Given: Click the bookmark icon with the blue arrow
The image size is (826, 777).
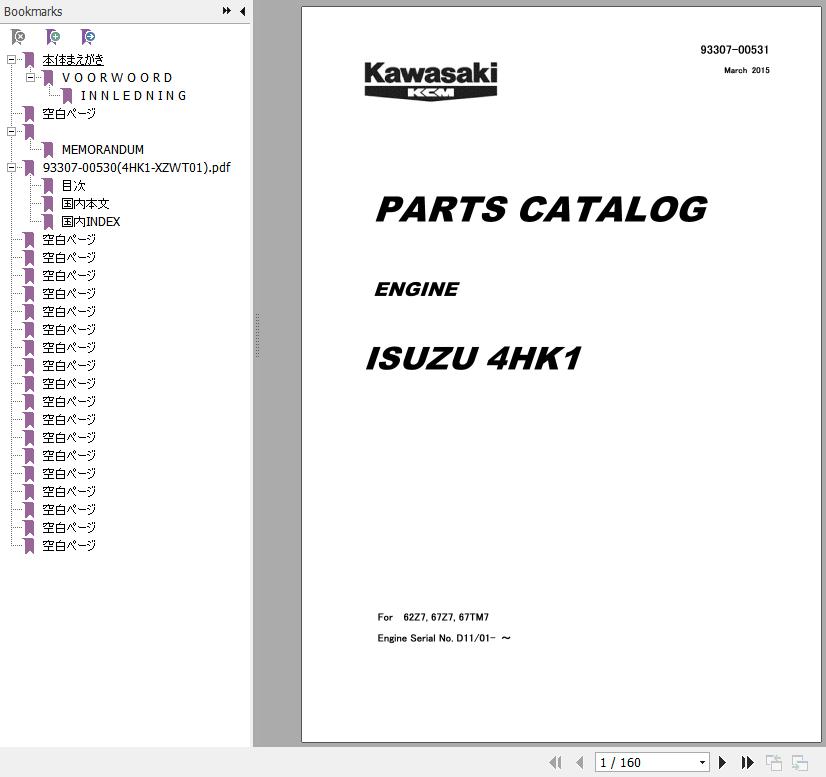Looking at the screenshot, I should coord(87,37).
